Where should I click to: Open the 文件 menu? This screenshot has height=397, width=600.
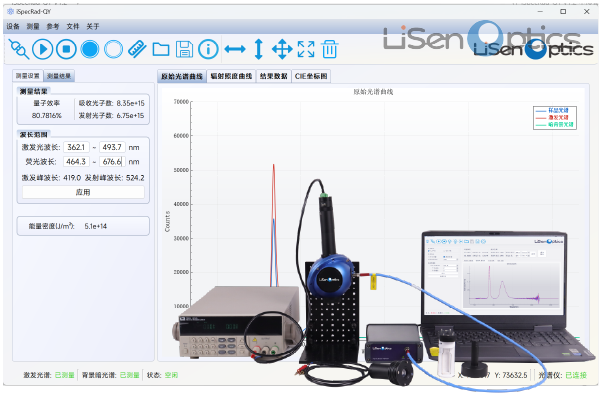click(x=73, y=26)
